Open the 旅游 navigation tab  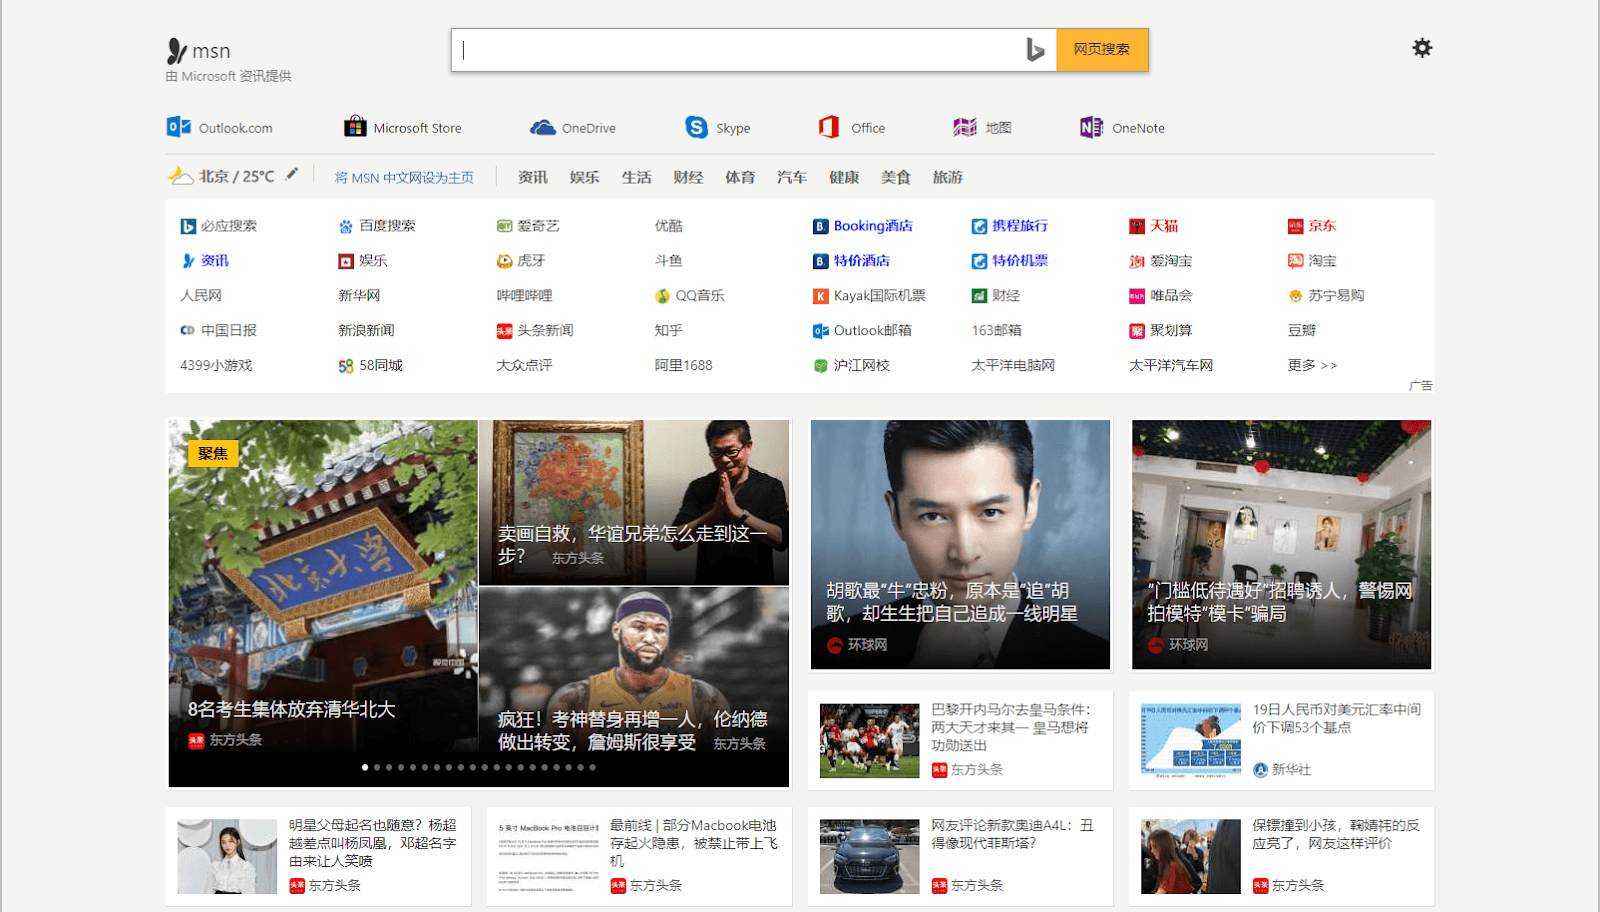tap(948, 177)
